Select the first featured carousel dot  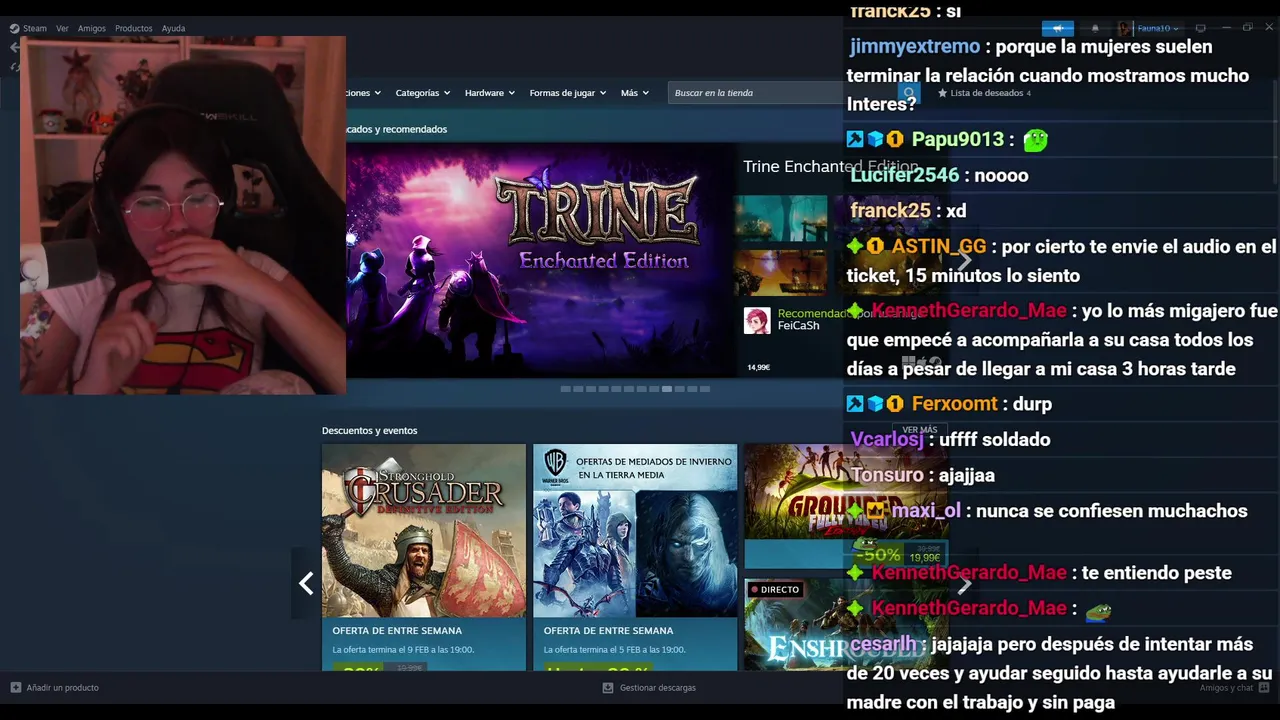tap(566, 389)
